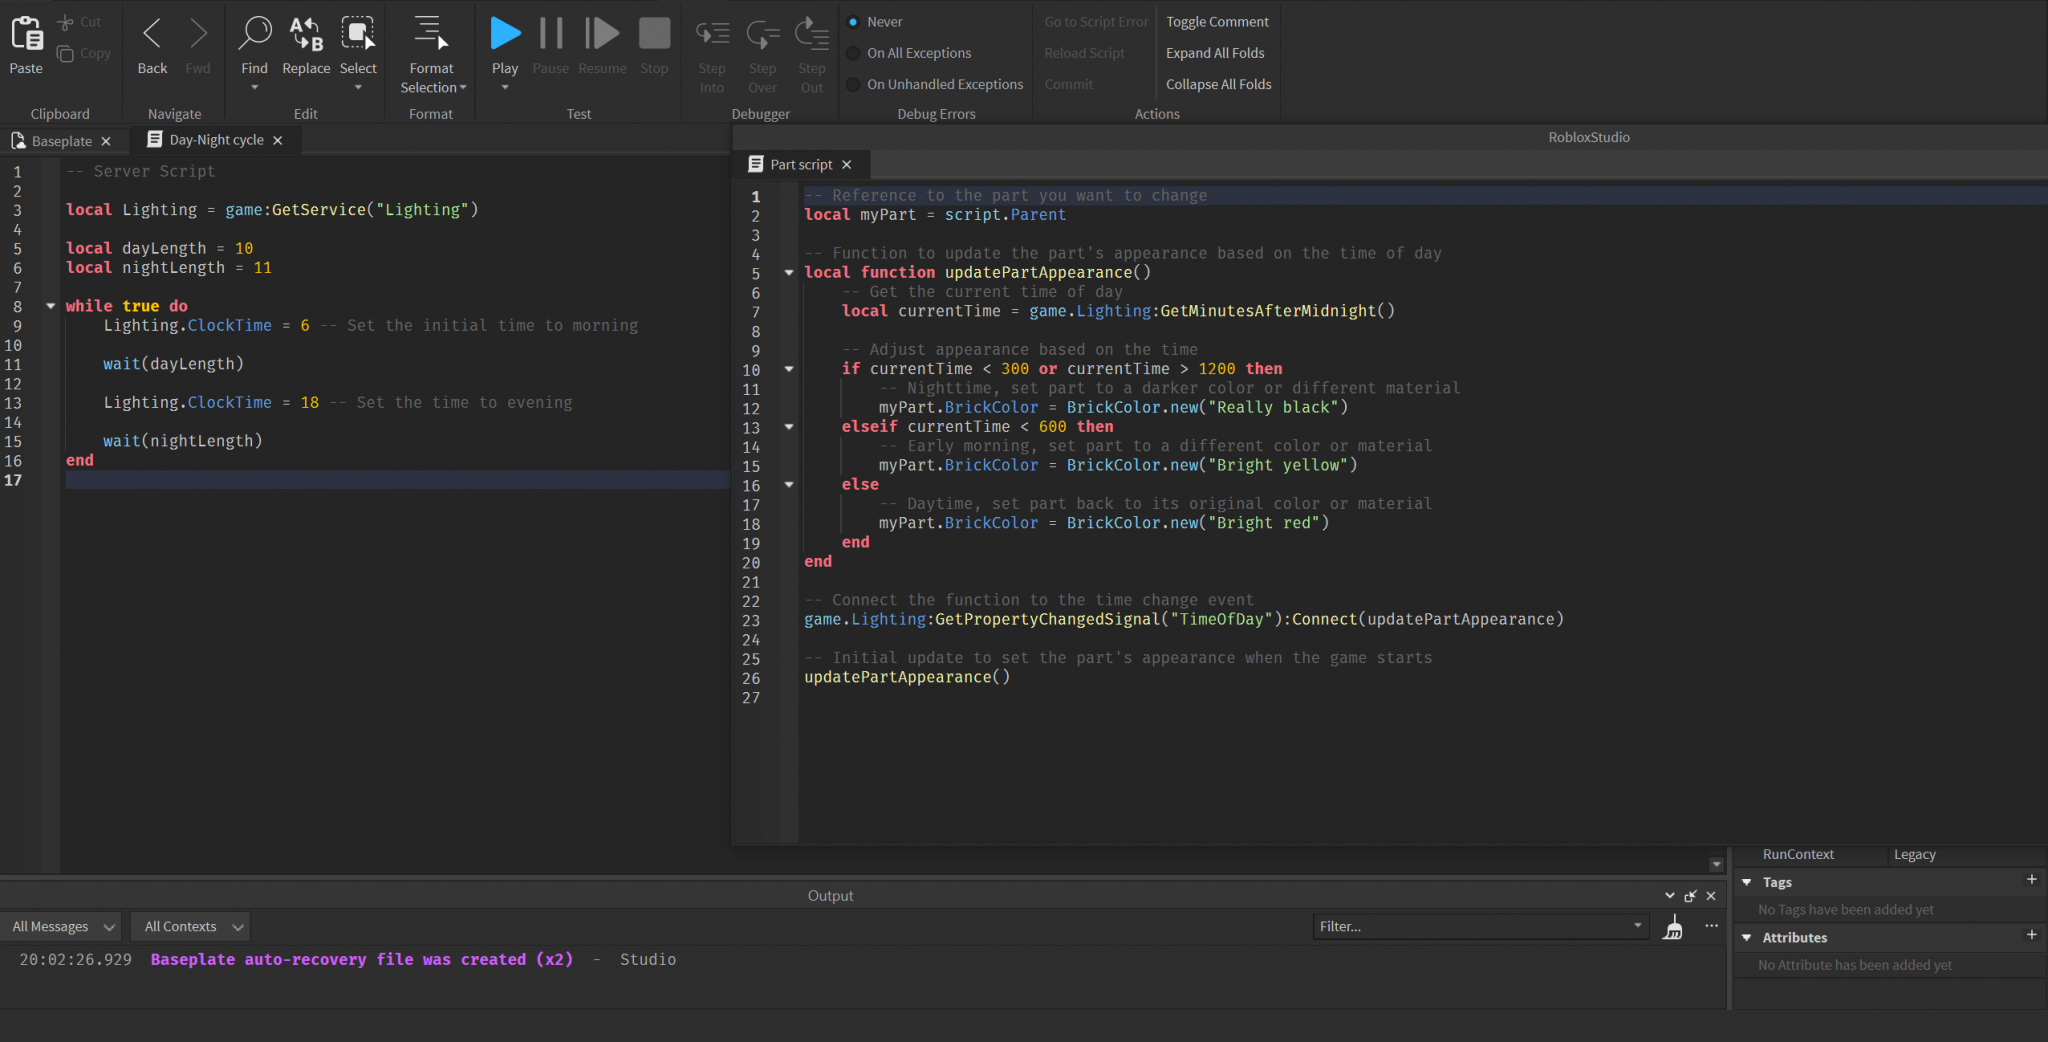Start play testing with the Play icon
The height and width of the screenshot is (1042, 2048).
tap(505, 32)
